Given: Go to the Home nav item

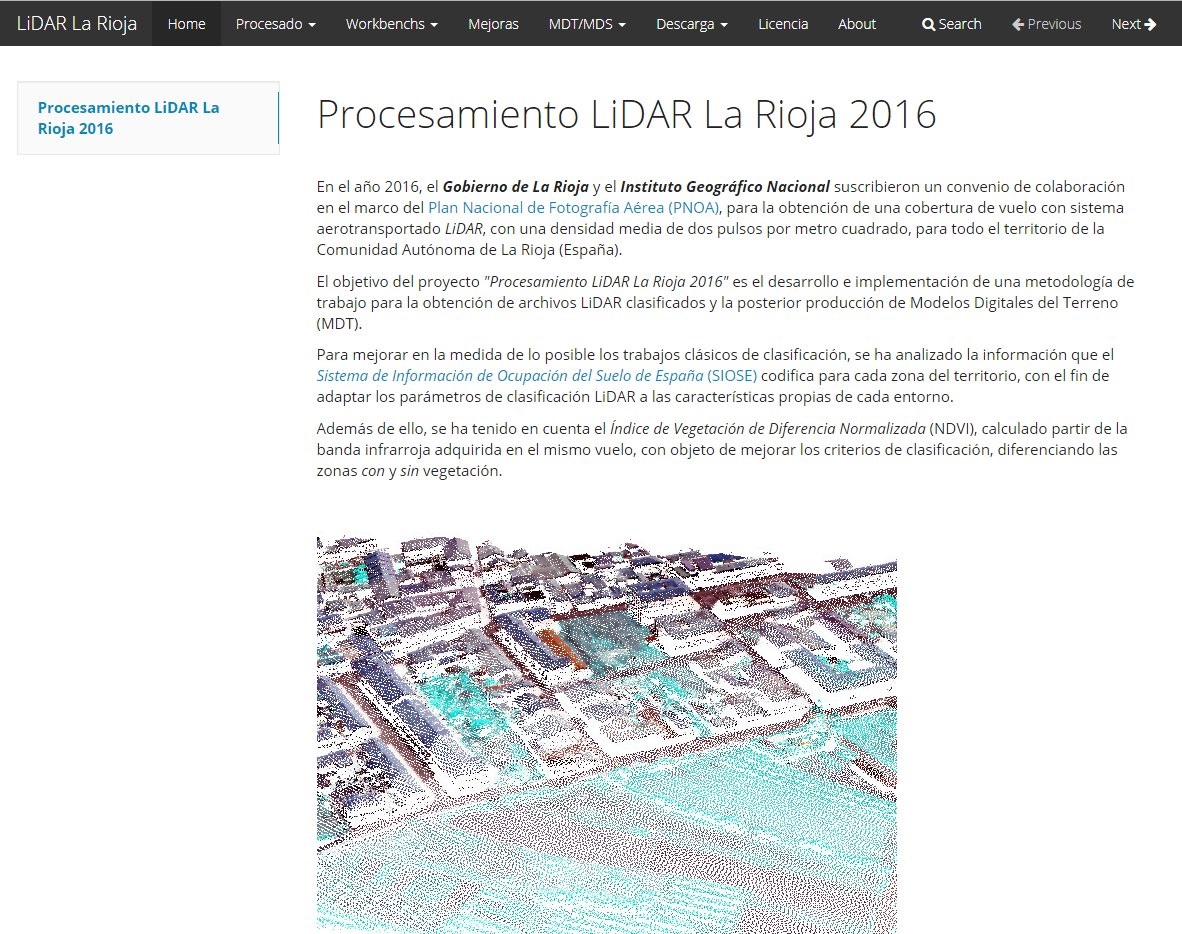Looking at the screenshot, I should point(186,24).
